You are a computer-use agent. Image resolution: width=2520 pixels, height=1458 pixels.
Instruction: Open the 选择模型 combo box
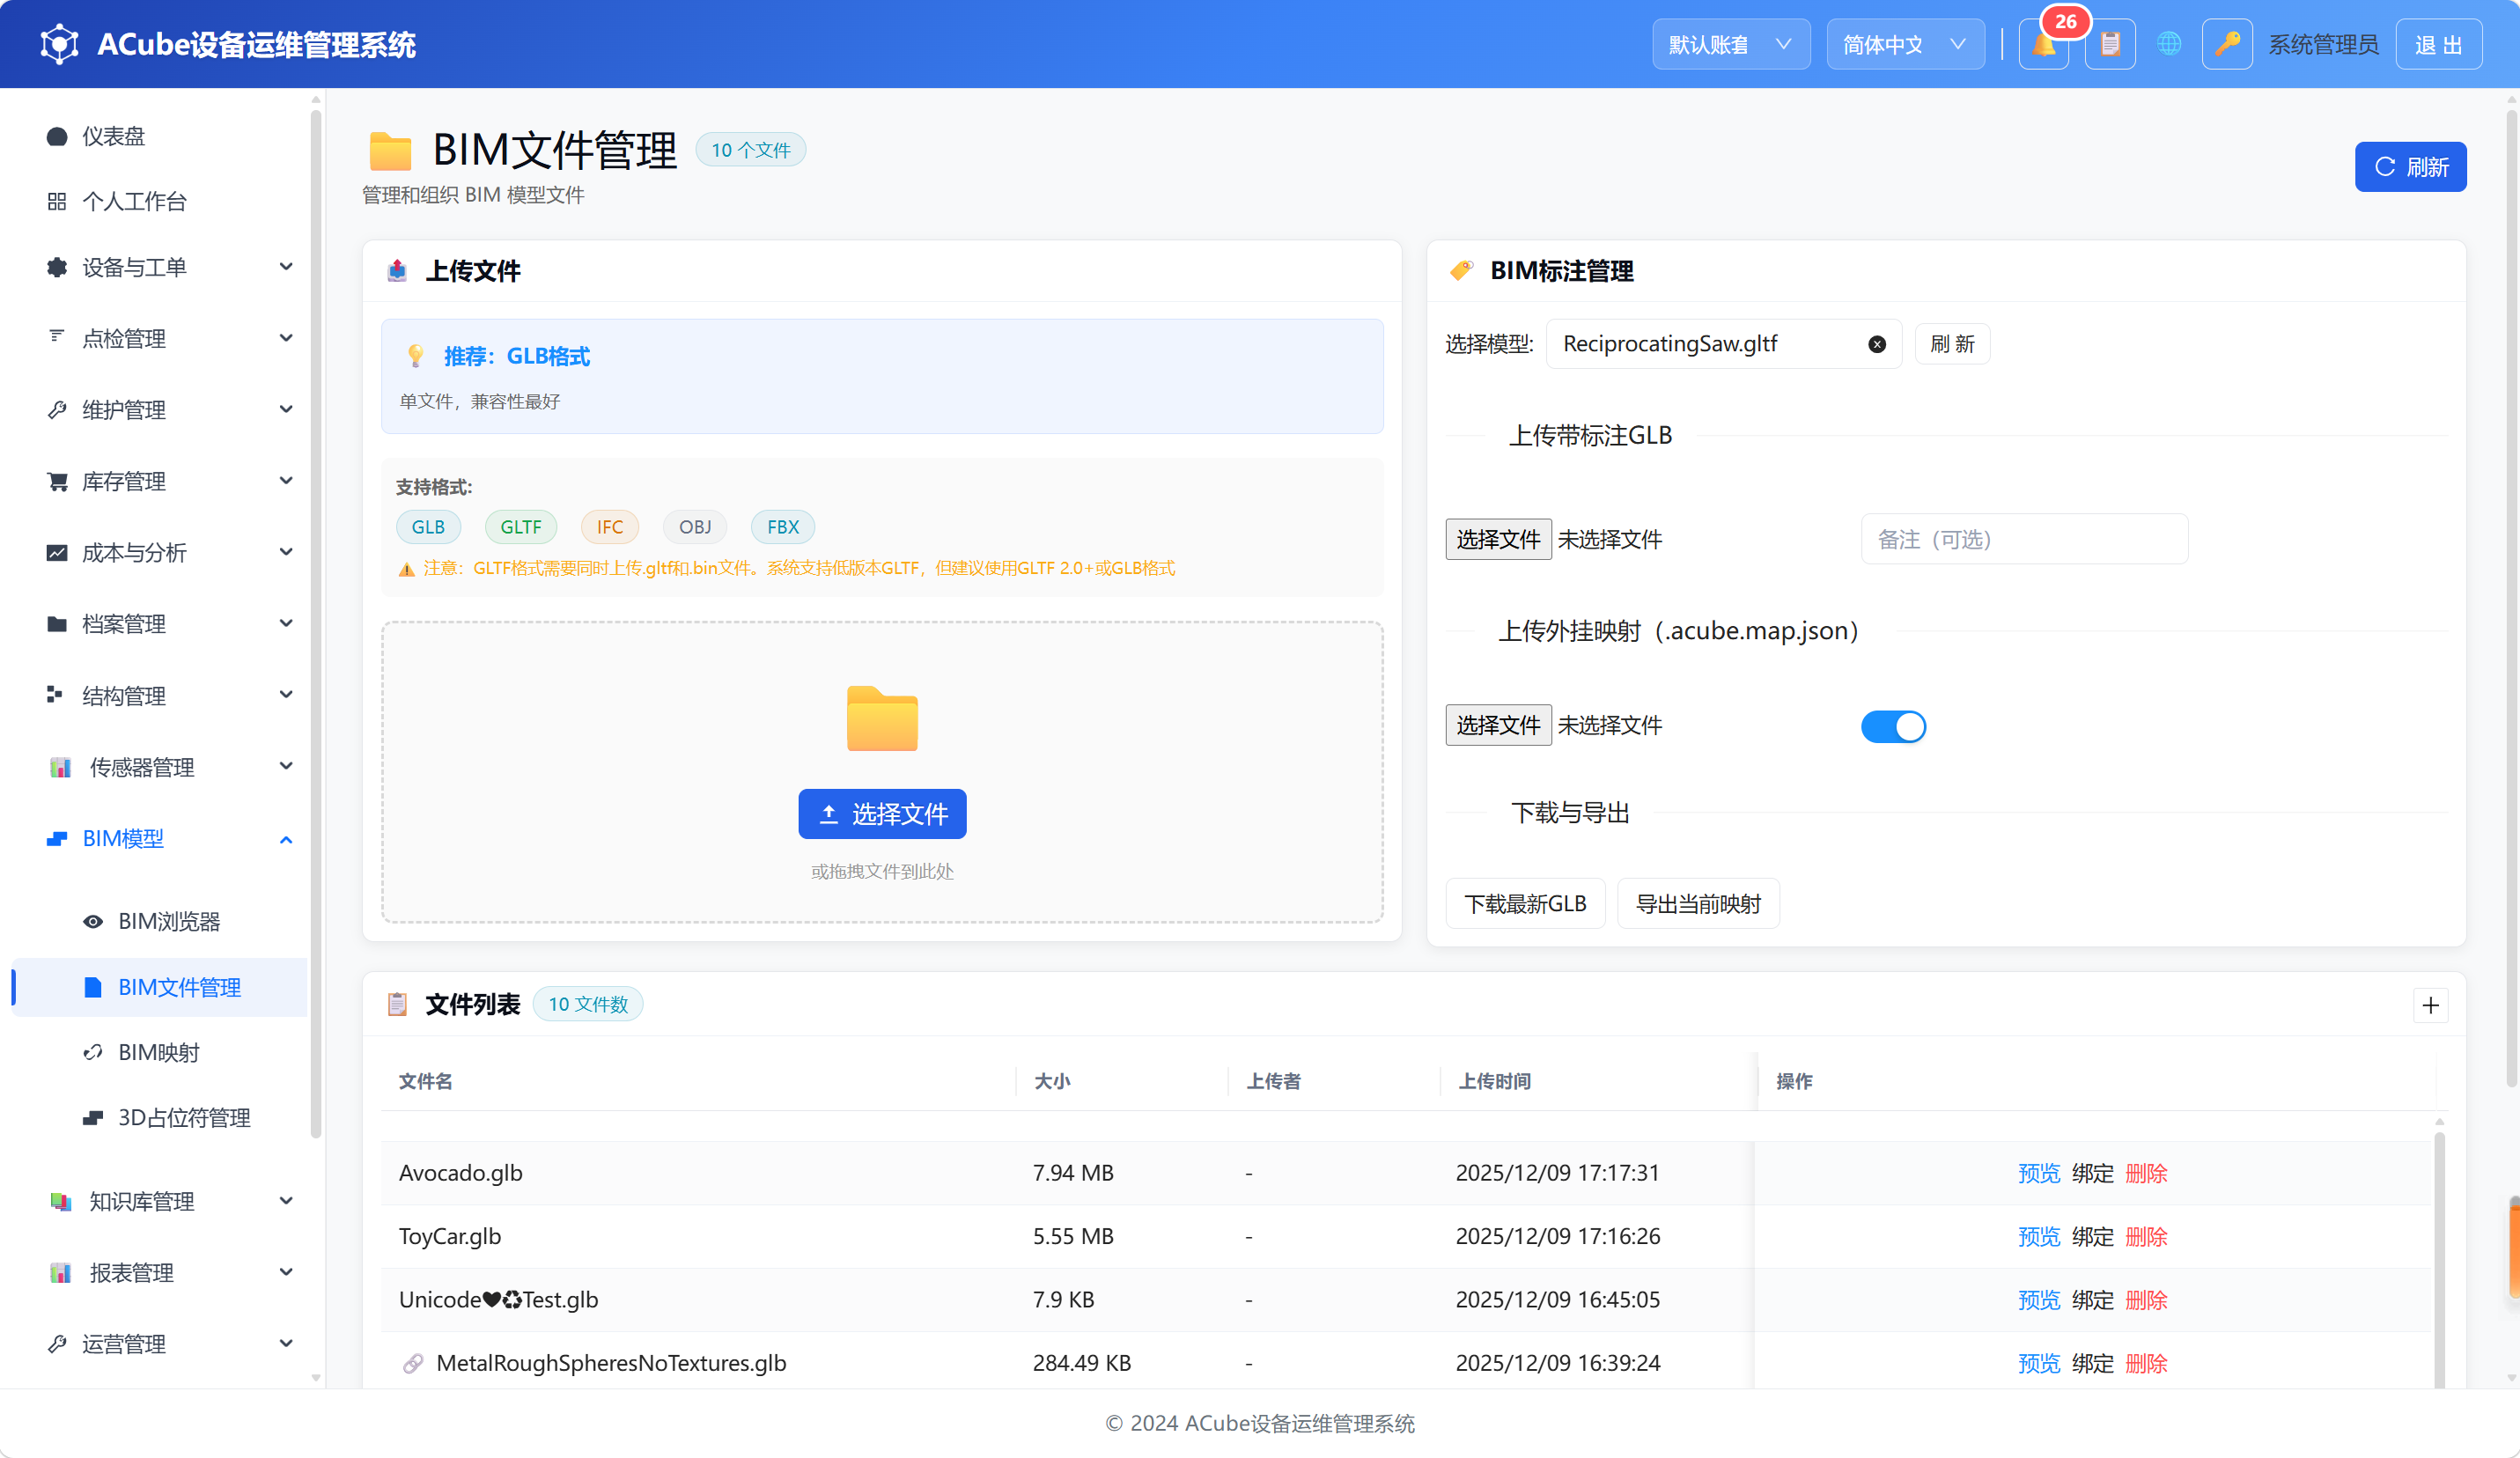point(1723,344)
